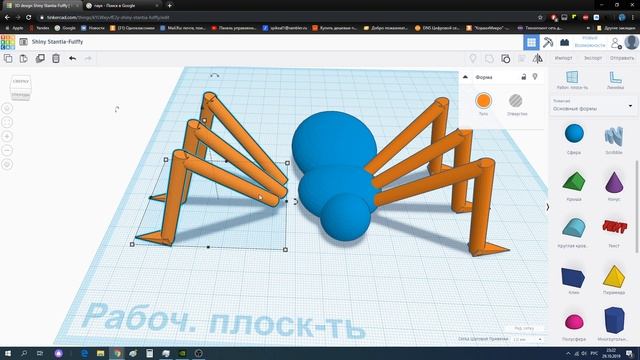Fit all objects in view

click(7, 122)
